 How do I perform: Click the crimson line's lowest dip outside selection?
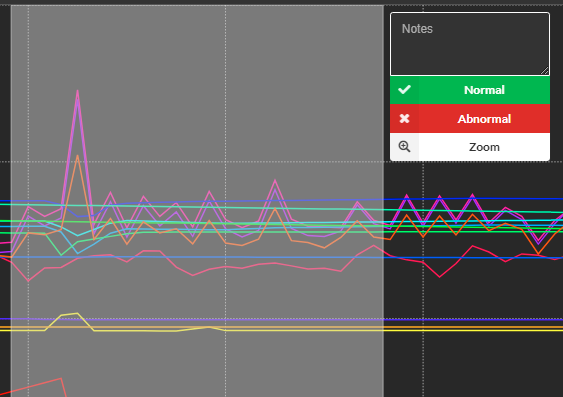tap(439, 276)
